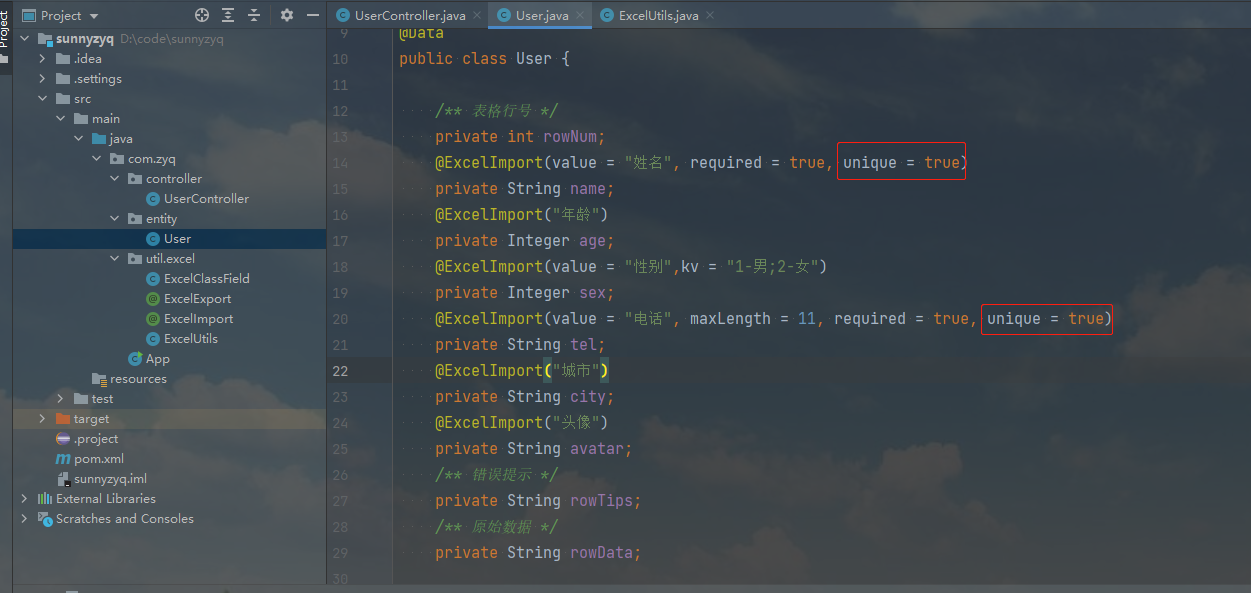Open the App class file

click(157, 359)
